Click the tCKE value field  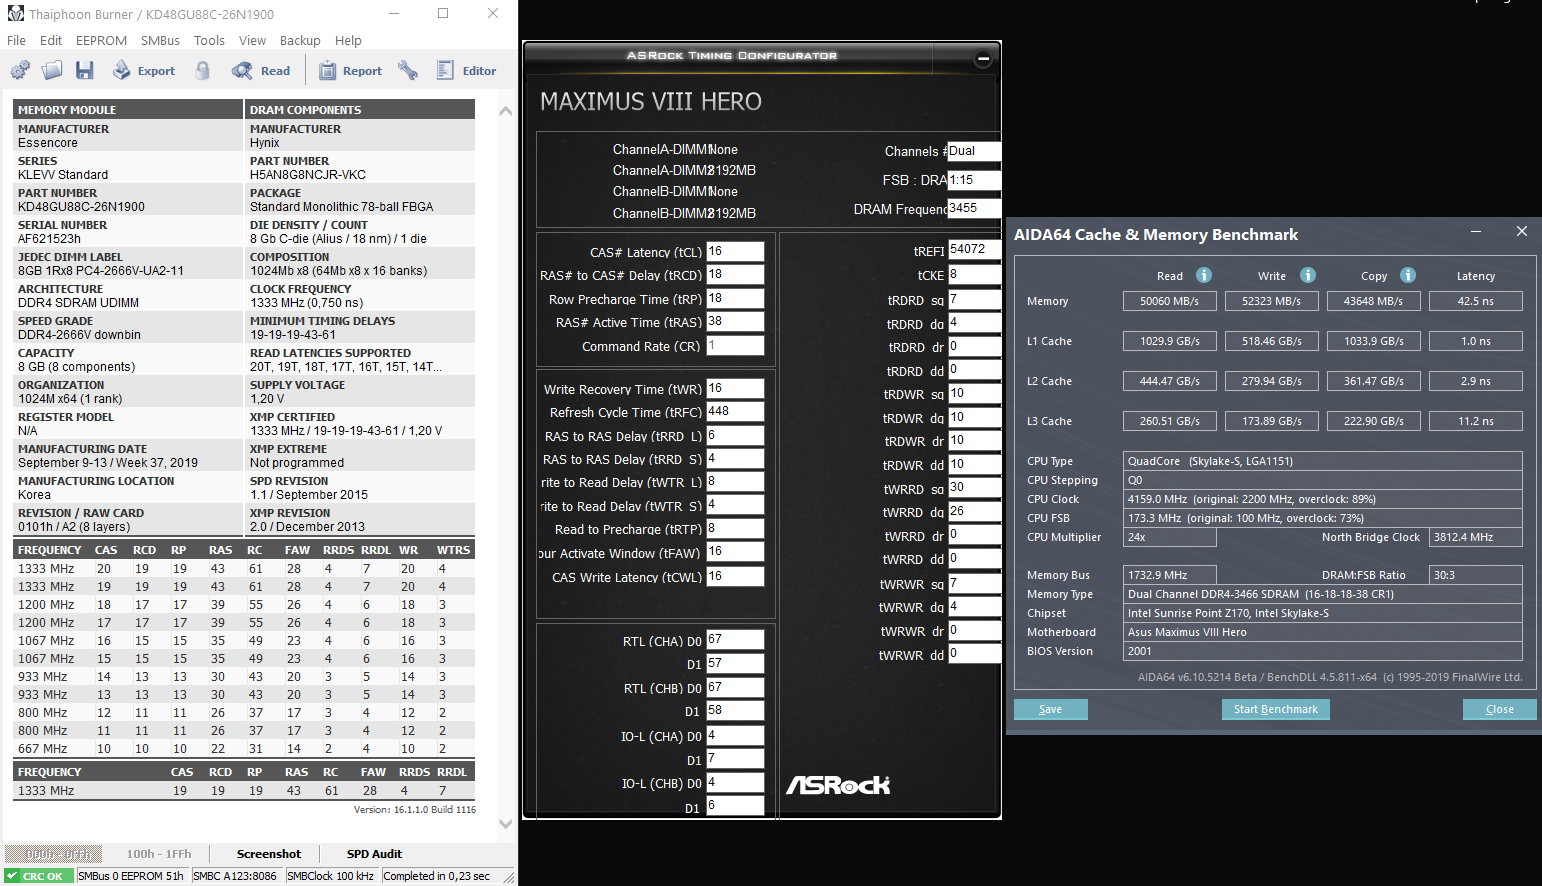coord(974,274)
